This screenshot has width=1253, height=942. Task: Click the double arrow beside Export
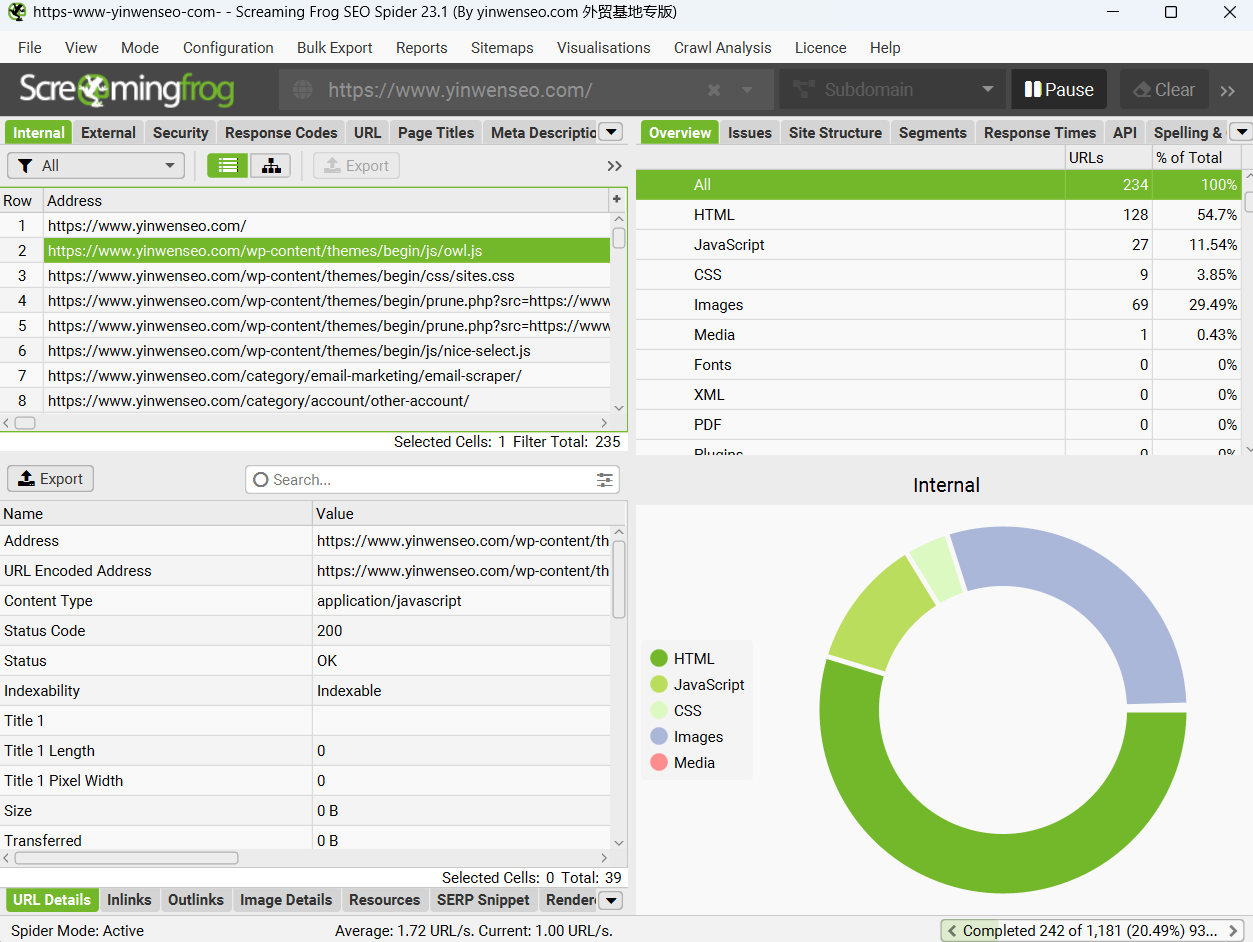click(x=614, y=166)
